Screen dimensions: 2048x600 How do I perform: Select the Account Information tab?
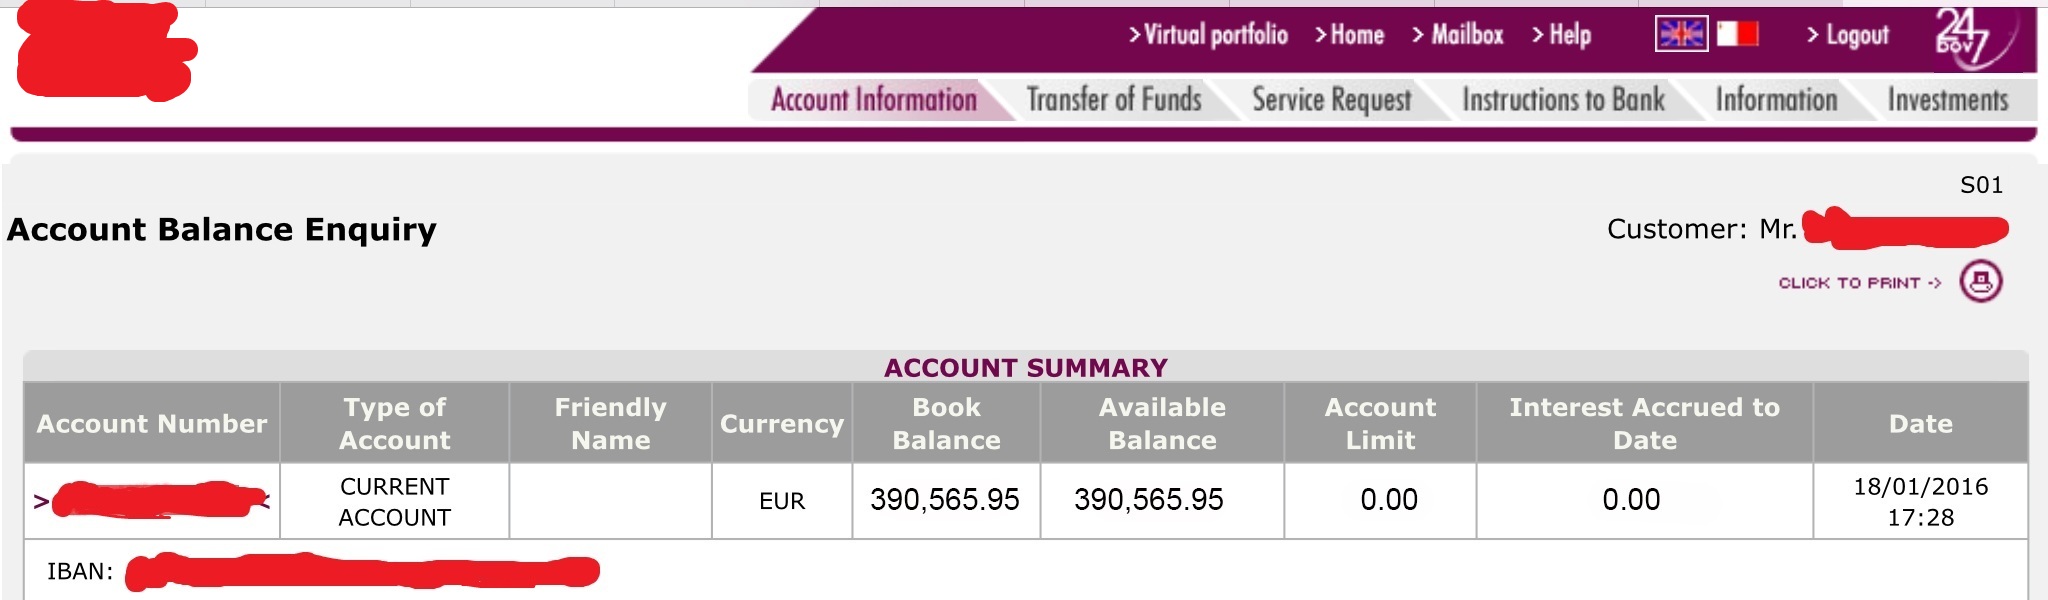[x=874, y=100]
